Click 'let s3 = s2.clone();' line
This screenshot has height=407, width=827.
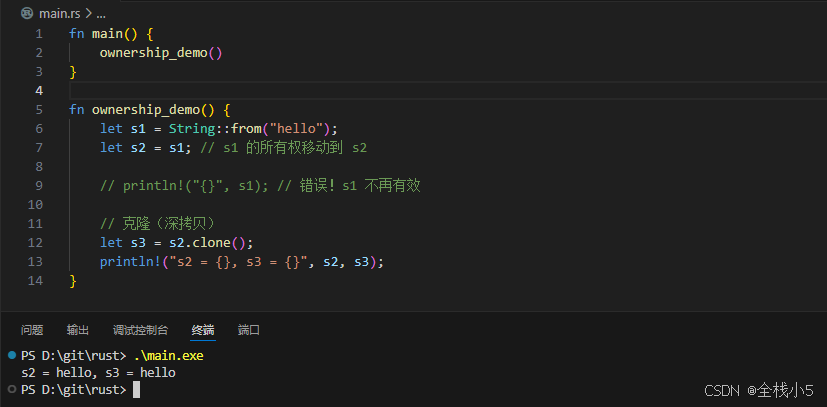[177, 243]
